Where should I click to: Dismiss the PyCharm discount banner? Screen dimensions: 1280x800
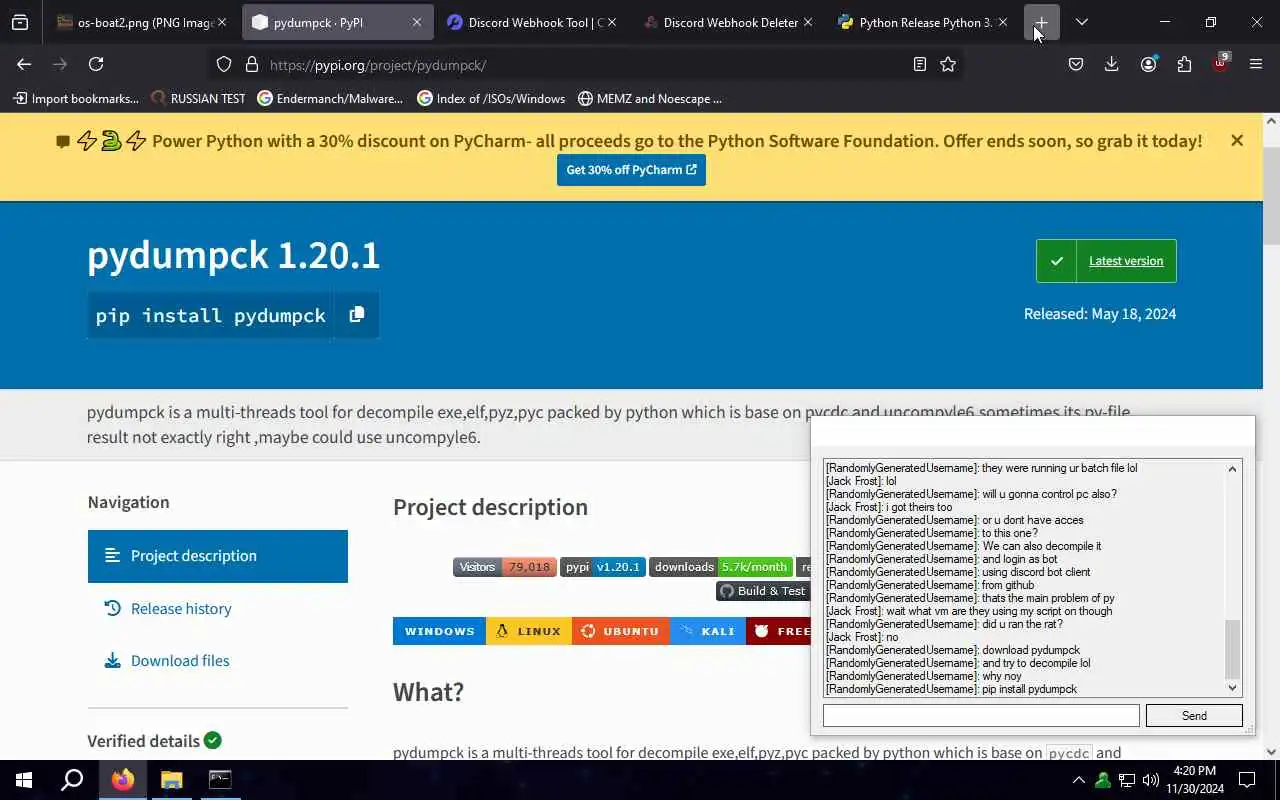[x=1237, y=141]
